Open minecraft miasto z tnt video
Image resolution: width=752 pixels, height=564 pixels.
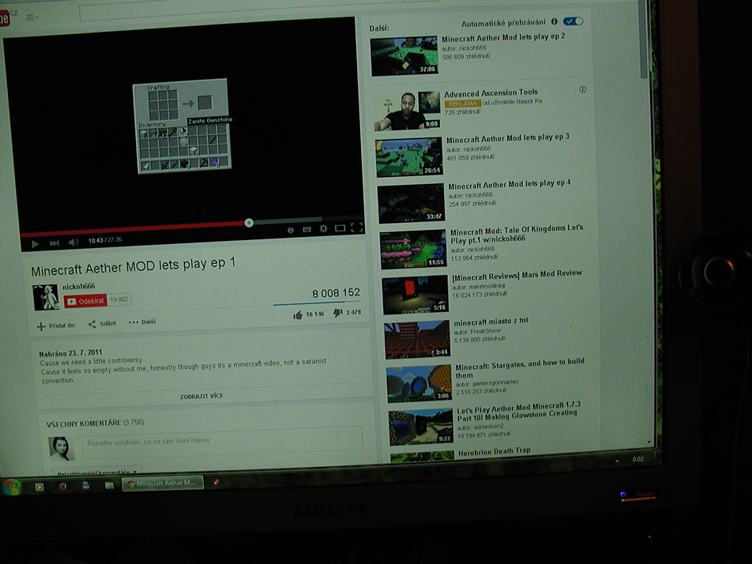[491, 321]
